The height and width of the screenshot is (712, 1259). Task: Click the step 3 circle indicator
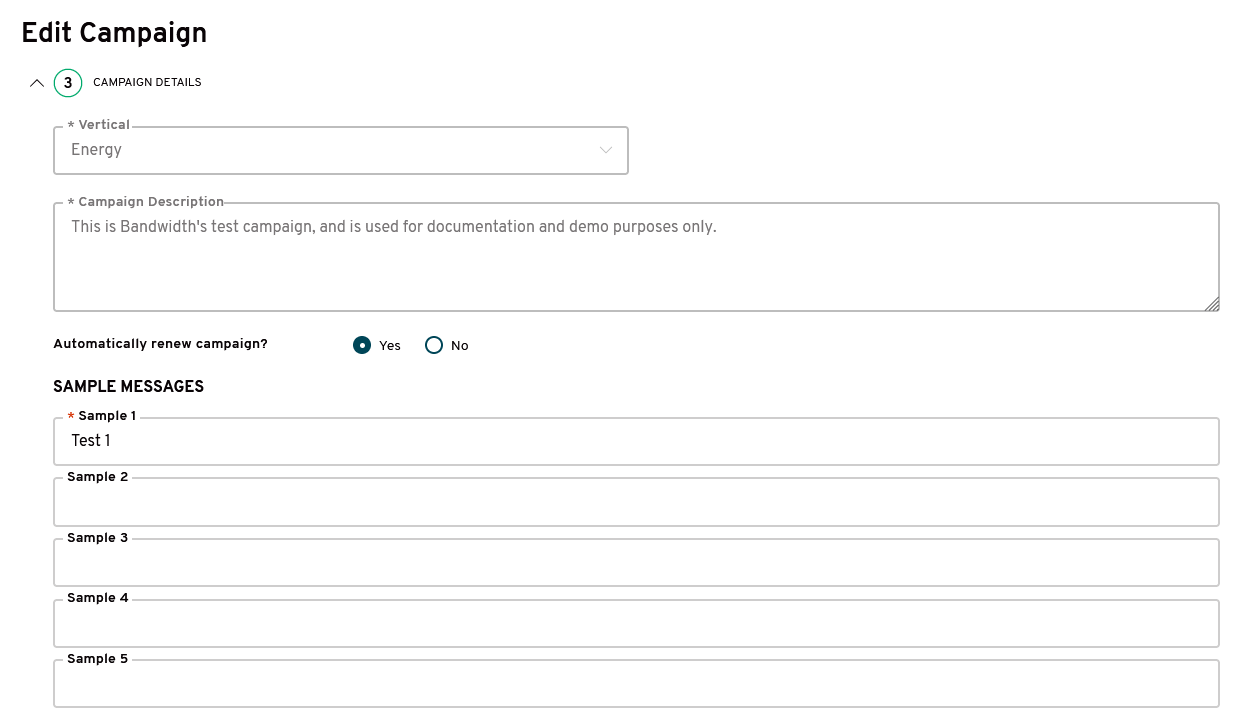pos(68,83)
